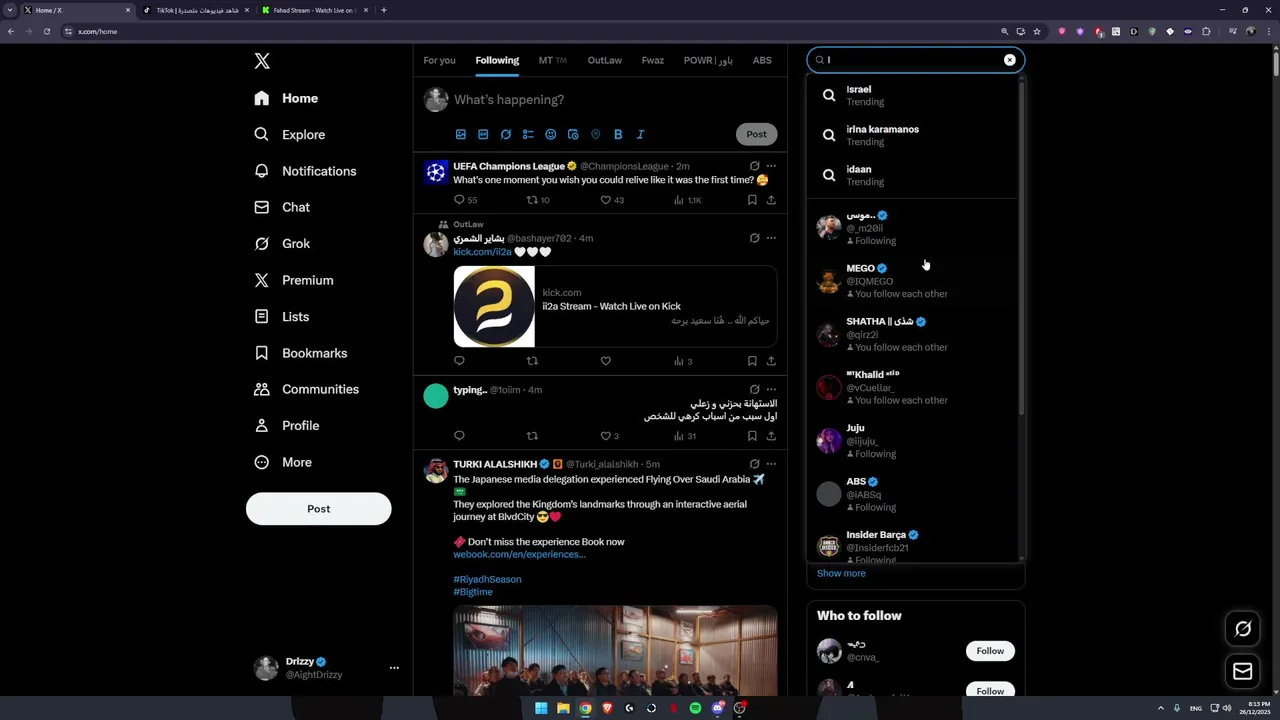Viewport: 1280px width, 720px height.
Task: Switch to the Fwaz tab
Action: pyautogui.click(x=653, y=60)
